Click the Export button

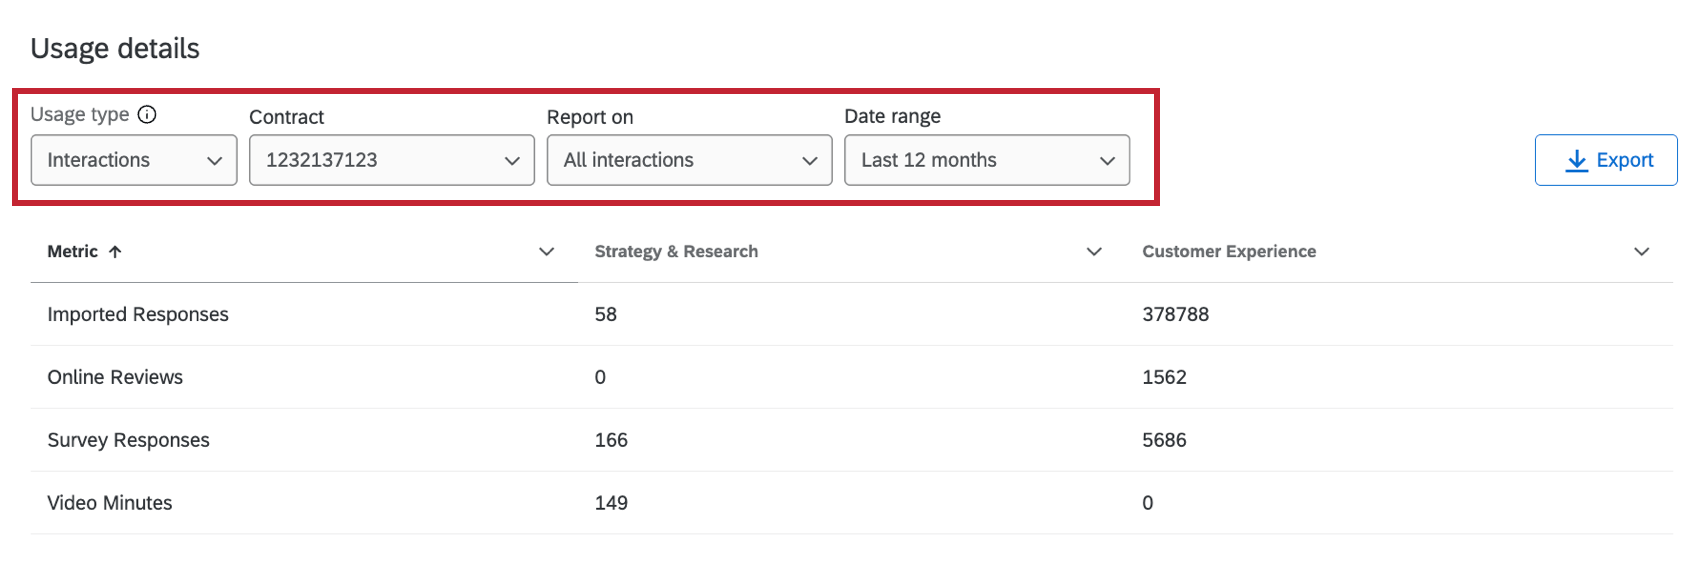point(1606,160)
